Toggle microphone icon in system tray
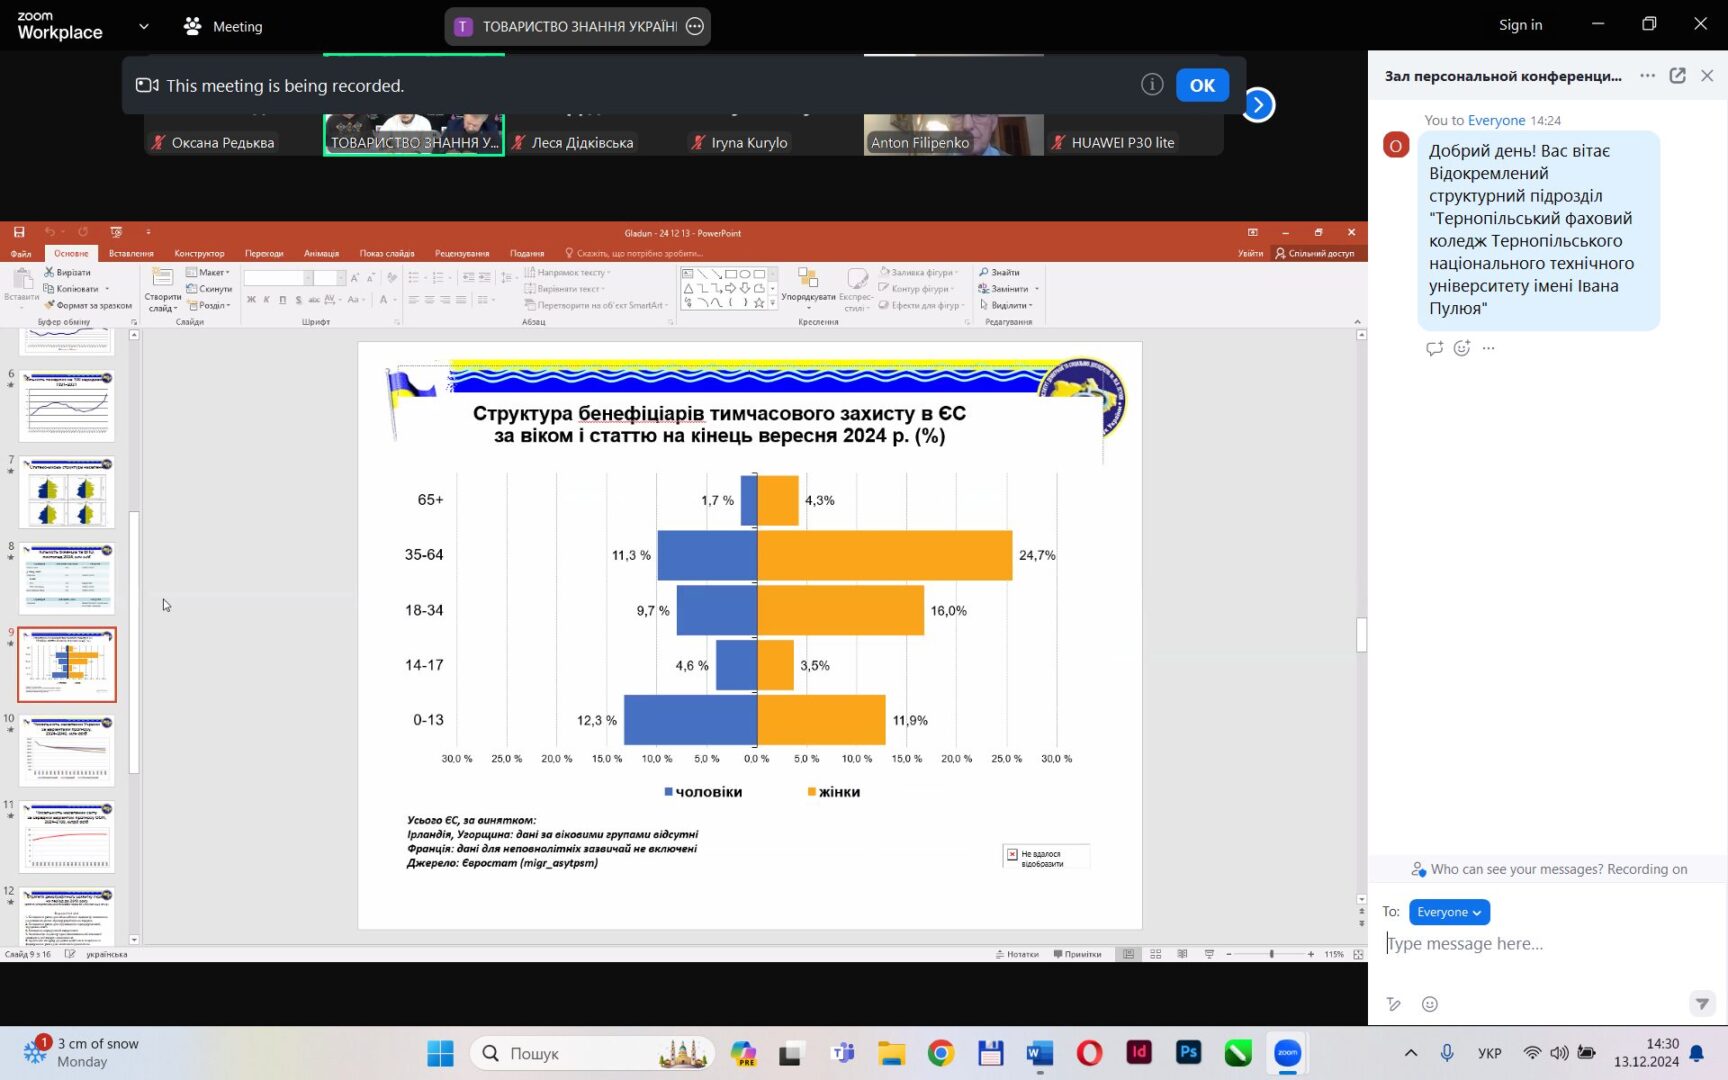1728x1080 pixels. tap(1447, 1053)
